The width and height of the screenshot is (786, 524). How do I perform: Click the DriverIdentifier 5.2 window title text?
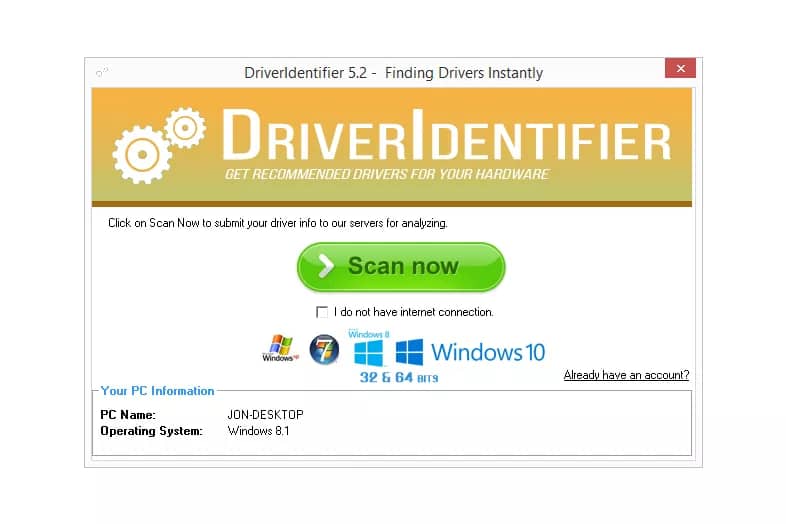tap(394, 73)
